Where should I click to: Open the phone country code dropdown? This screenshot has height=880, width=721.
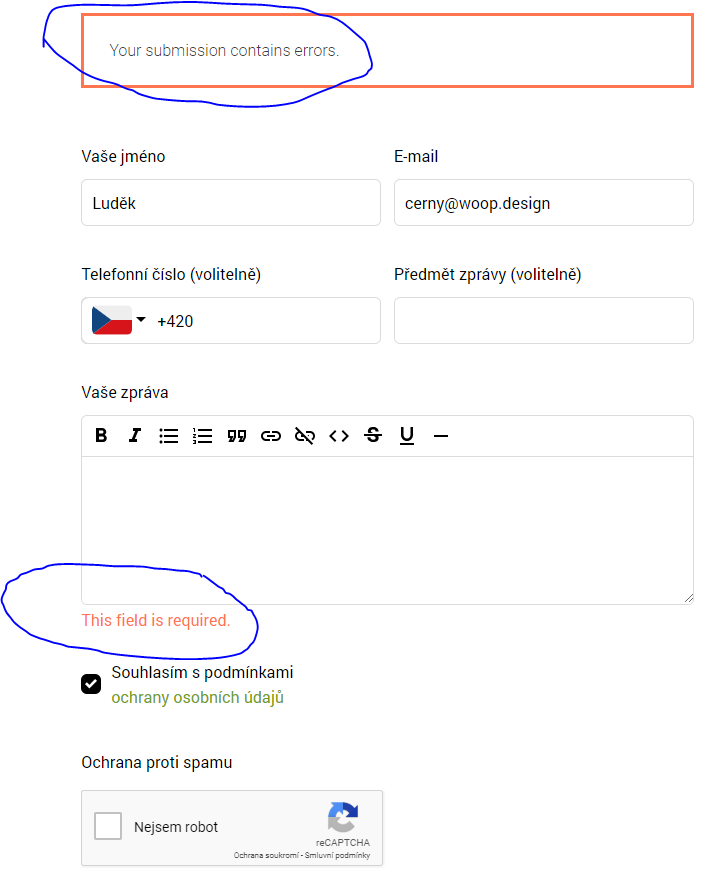[x=119, y=321]
